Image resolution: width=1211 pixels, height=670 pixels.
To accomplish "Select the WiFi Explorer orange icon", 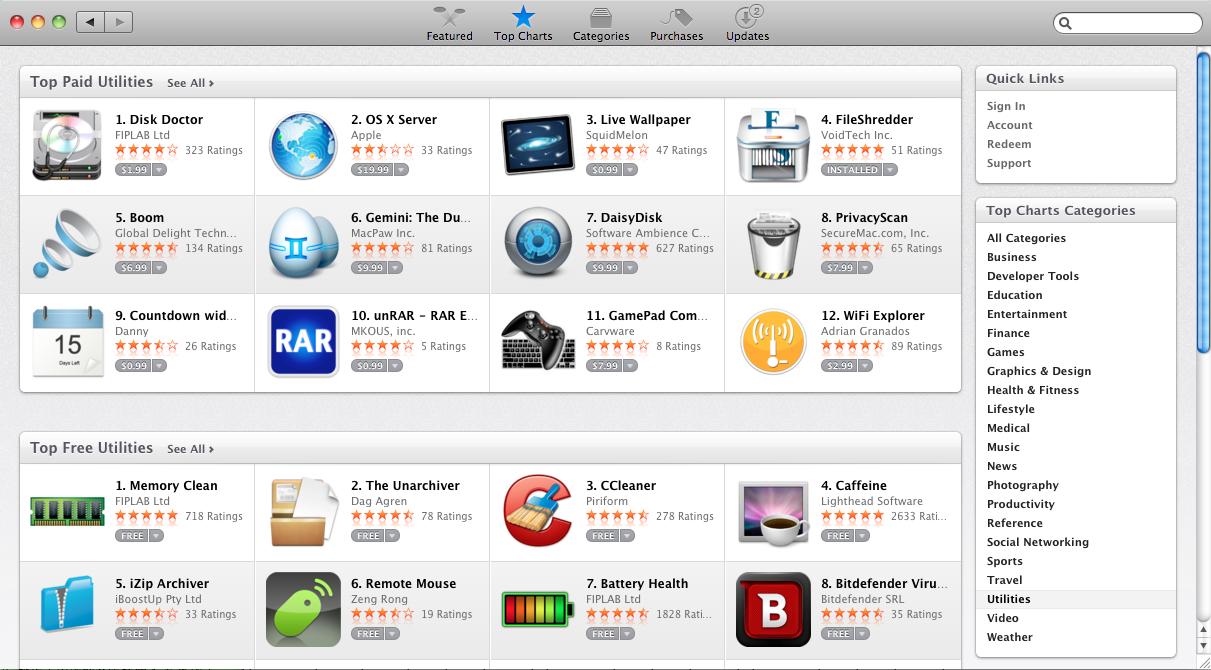I will coord(773,342).
